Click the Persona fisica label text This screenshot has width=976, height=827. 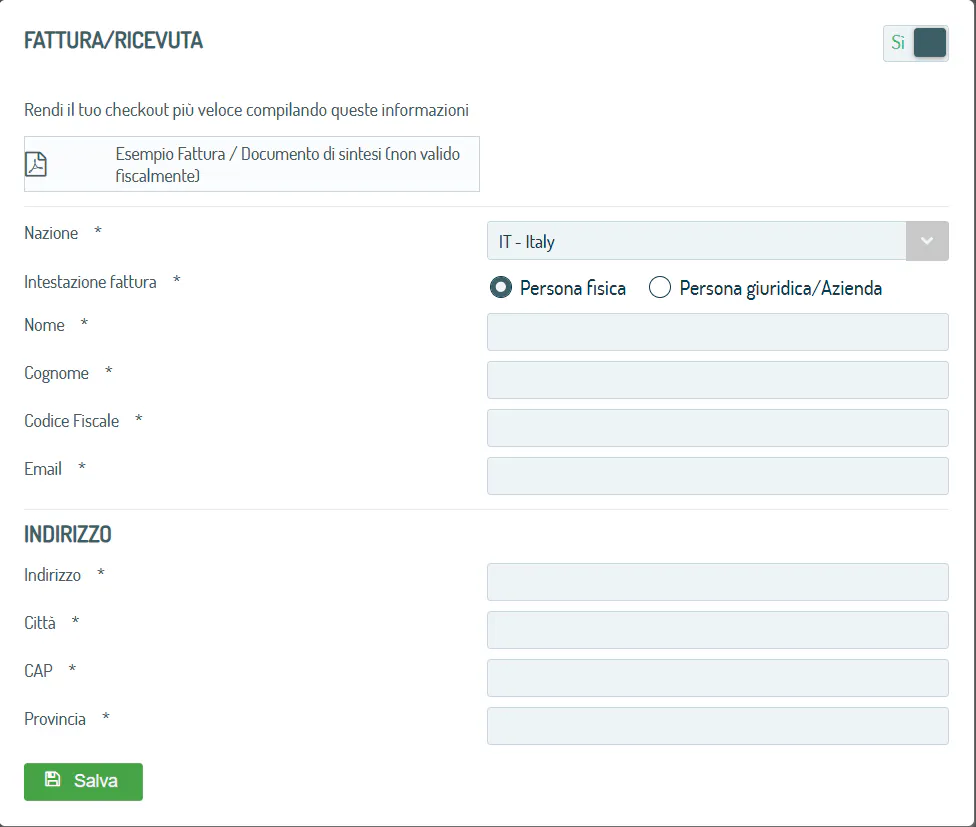[573, 288]
